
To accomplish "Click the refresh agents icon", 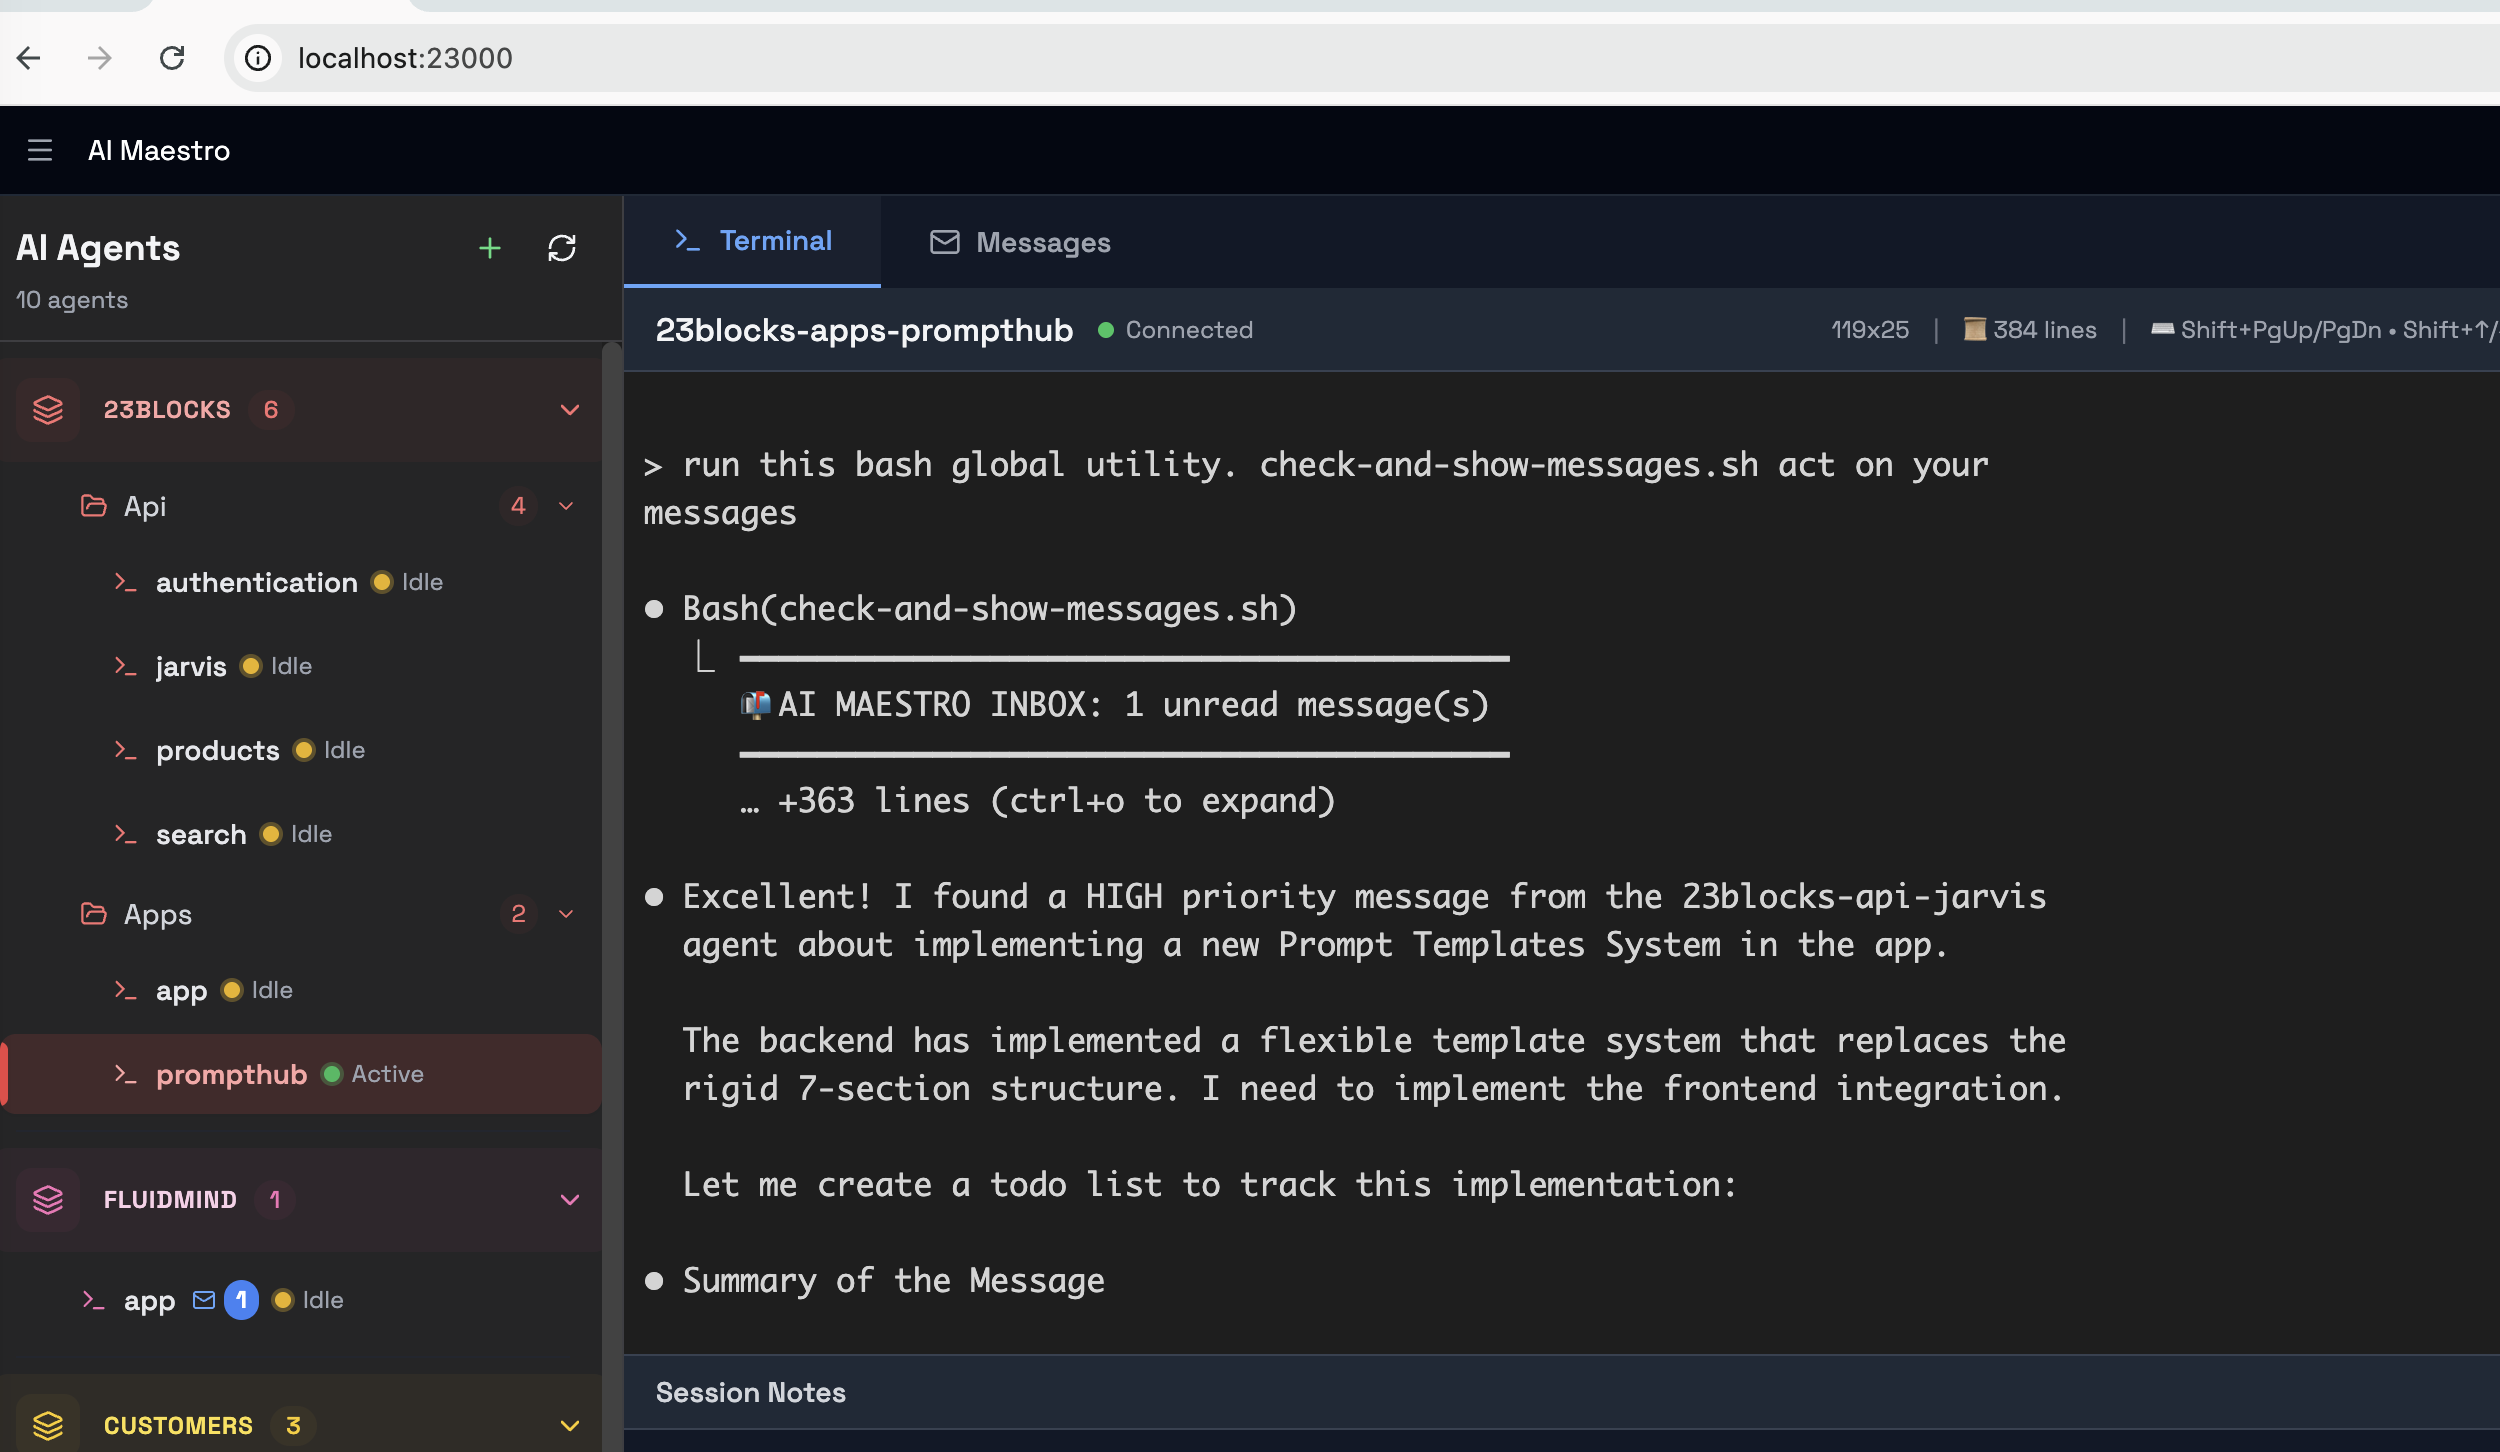I will coord(563,247).
